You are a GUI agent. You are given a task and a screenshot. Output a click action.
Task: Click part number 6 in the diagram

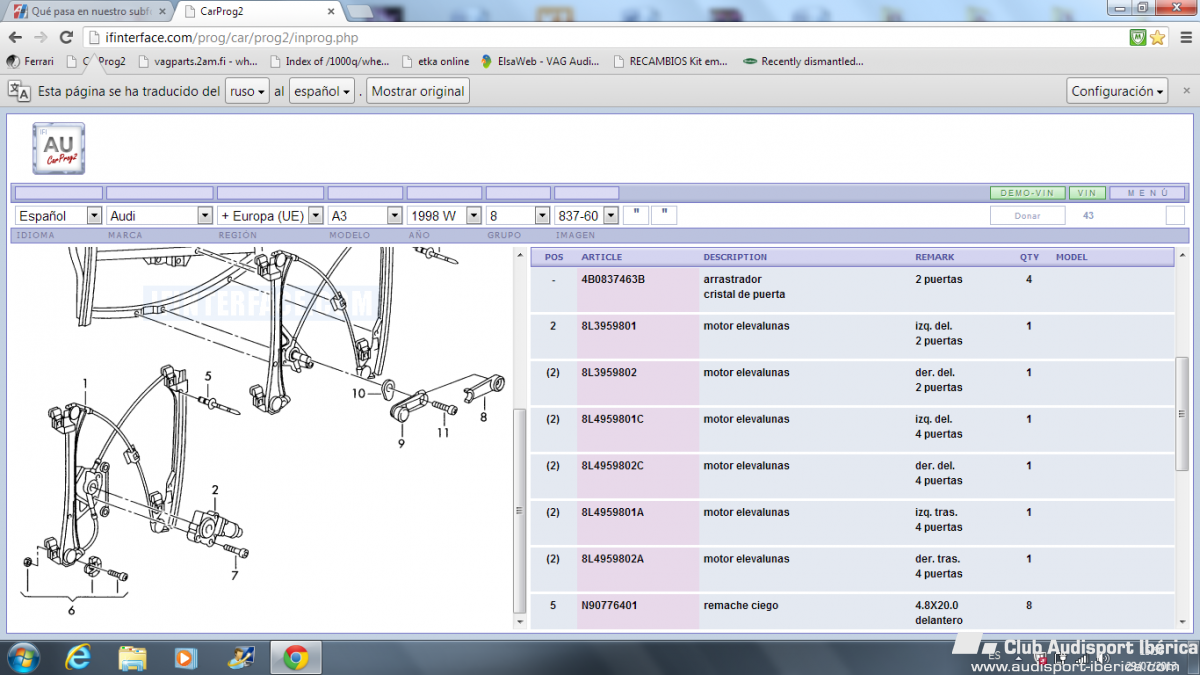[71, 609]
